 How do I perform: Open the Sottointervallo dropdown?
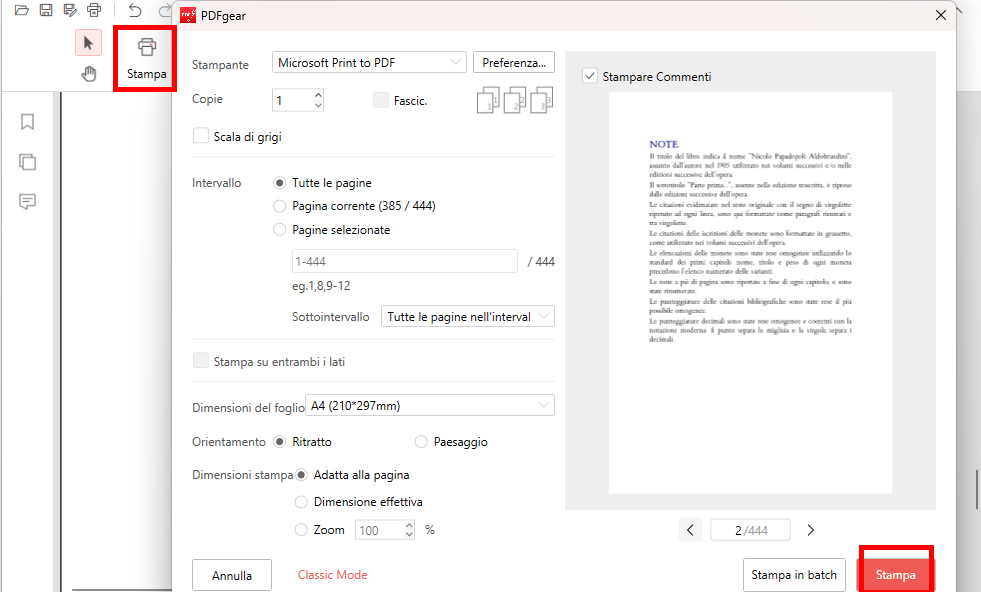(x=467, y=315)
